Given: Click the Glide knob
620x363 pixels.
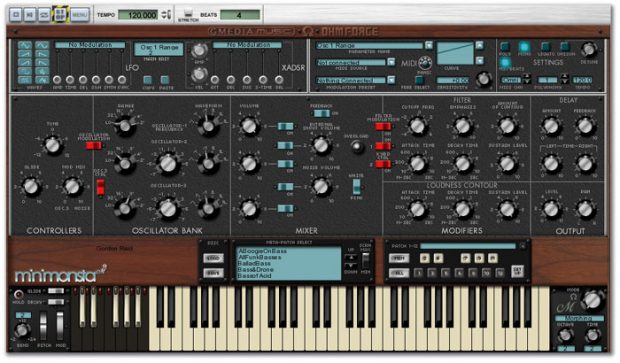Looking at the screenshot, I should coord(32,187).
